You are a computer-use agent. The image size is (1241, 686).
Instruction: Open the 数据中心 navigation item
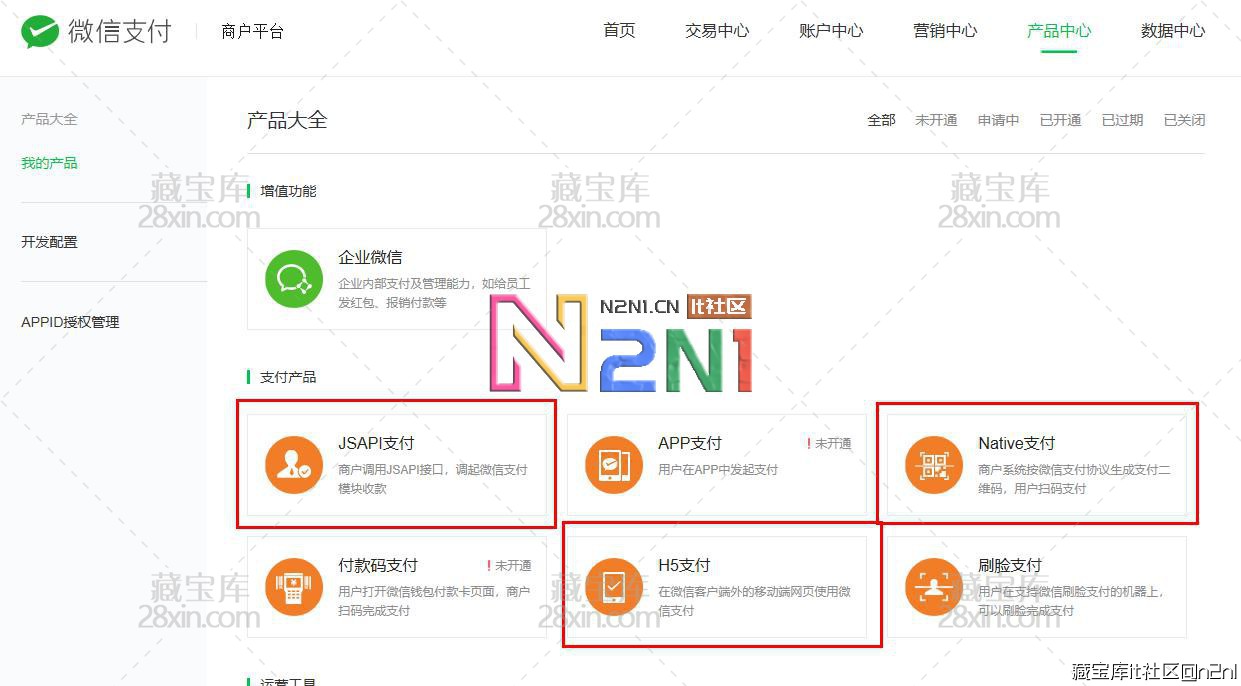[1172, 31]
